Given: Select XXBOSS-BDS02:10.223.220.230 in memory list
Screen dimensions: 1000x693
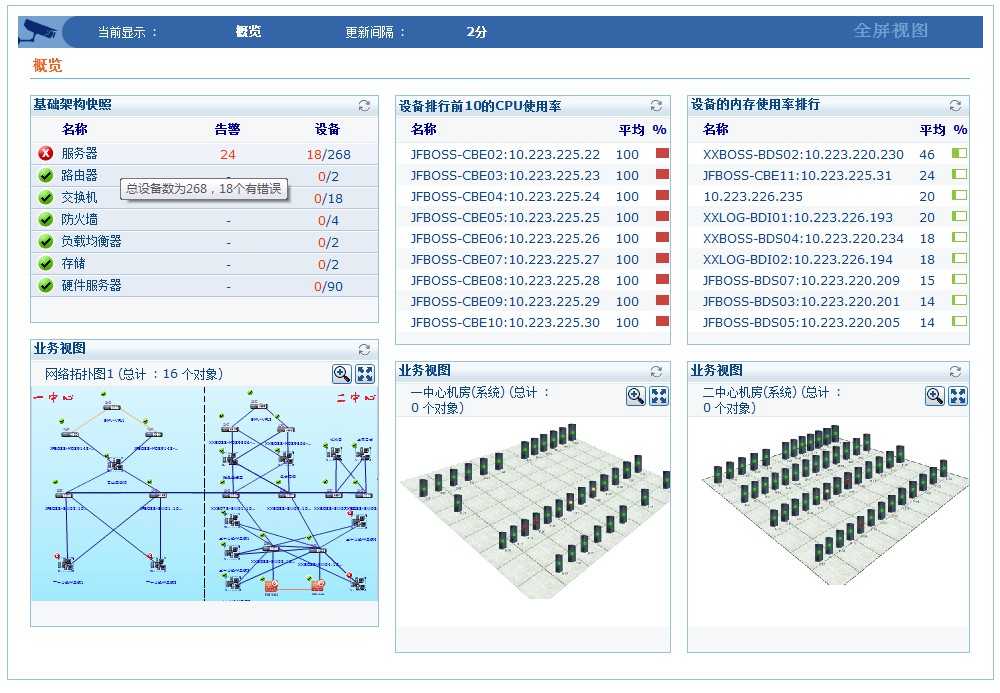Looking at the screenshot, I should (803, 155).
